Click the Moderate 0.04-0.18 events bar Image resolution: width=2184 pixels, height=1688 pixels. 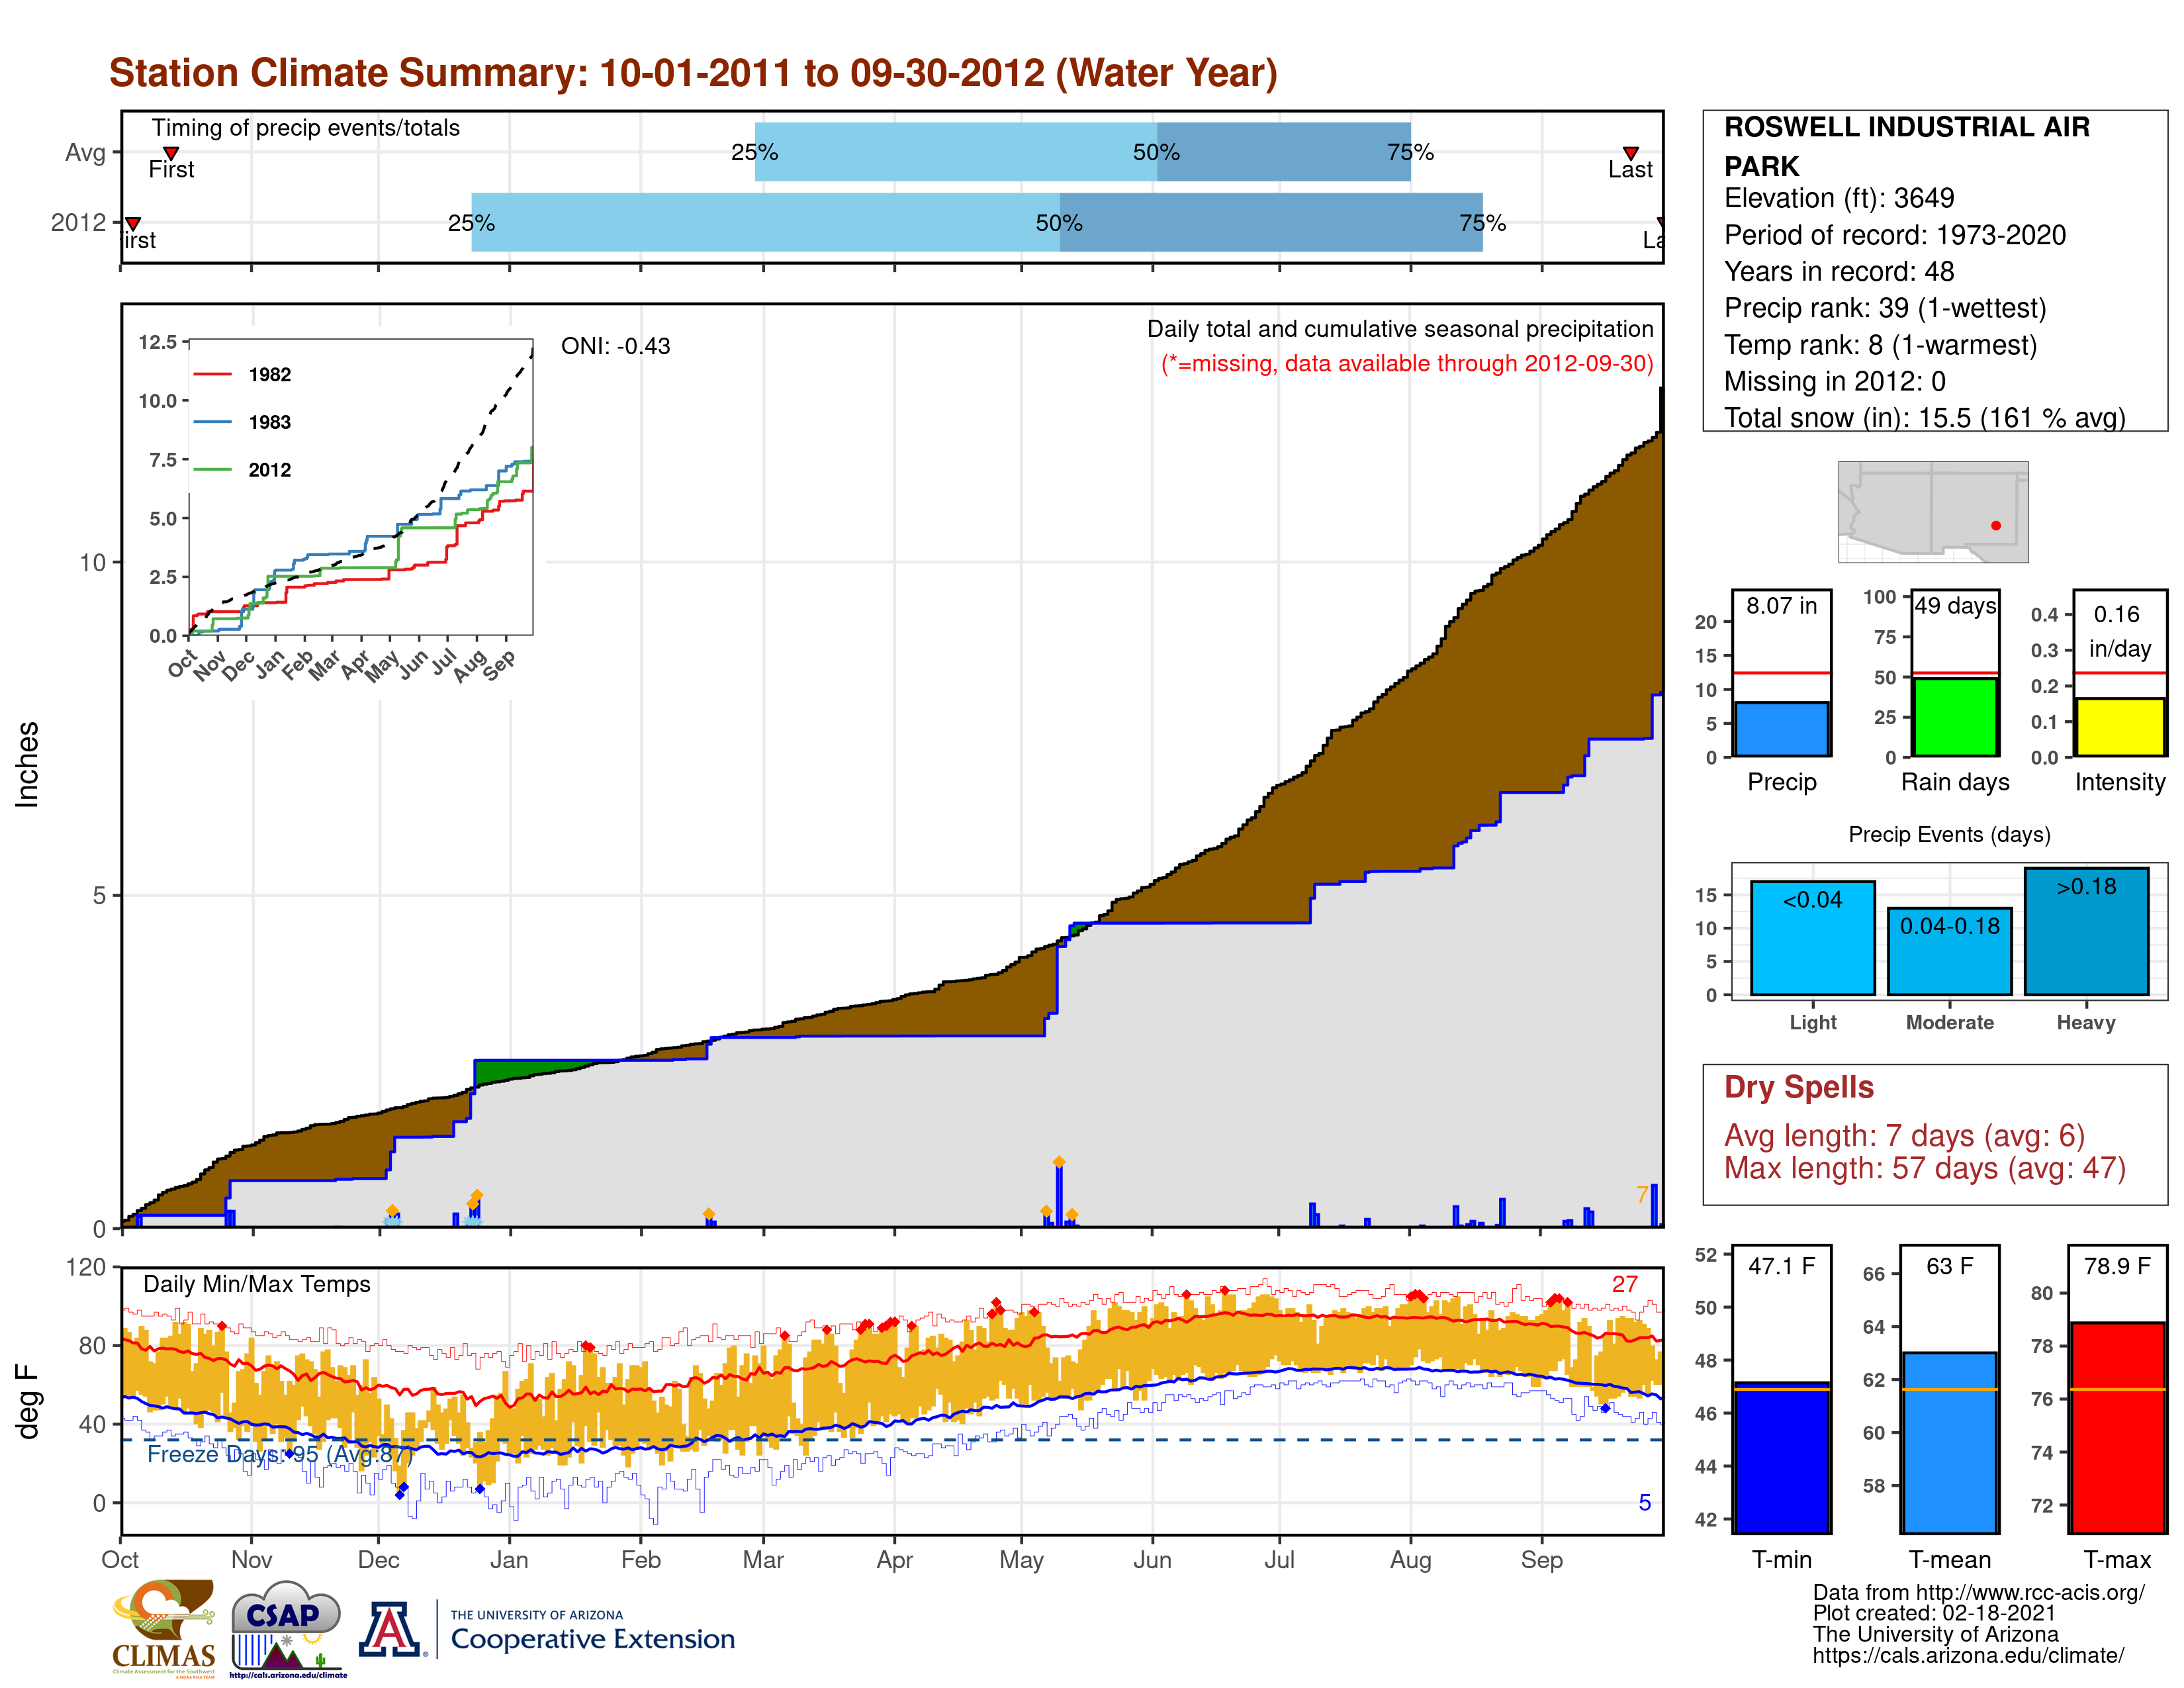click(x=1949, y=951)
